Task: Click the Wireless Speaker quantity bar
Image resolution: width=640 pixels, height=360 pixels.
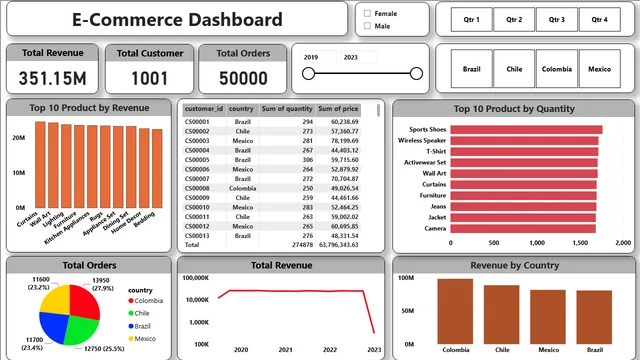Action: click(x=524, y=140)
